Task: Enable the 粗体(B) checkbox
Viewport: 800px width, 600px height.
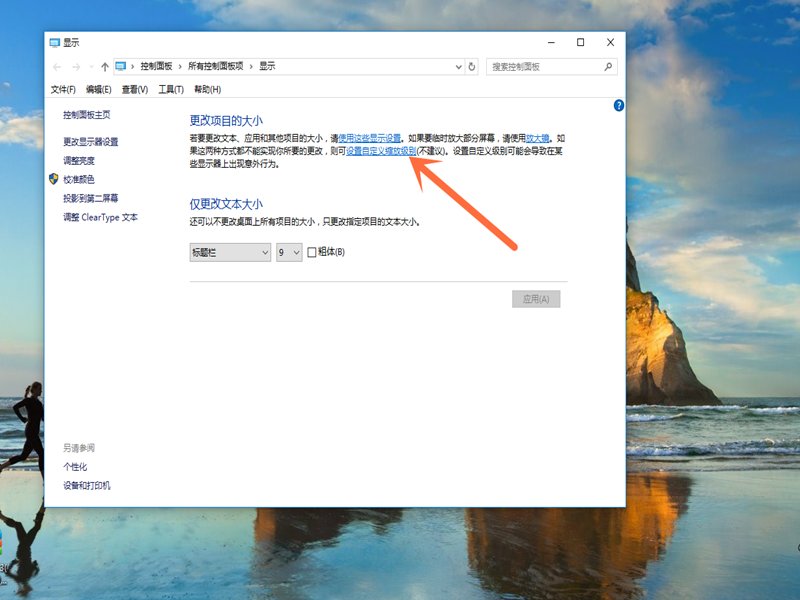Action: click(312, 252)
